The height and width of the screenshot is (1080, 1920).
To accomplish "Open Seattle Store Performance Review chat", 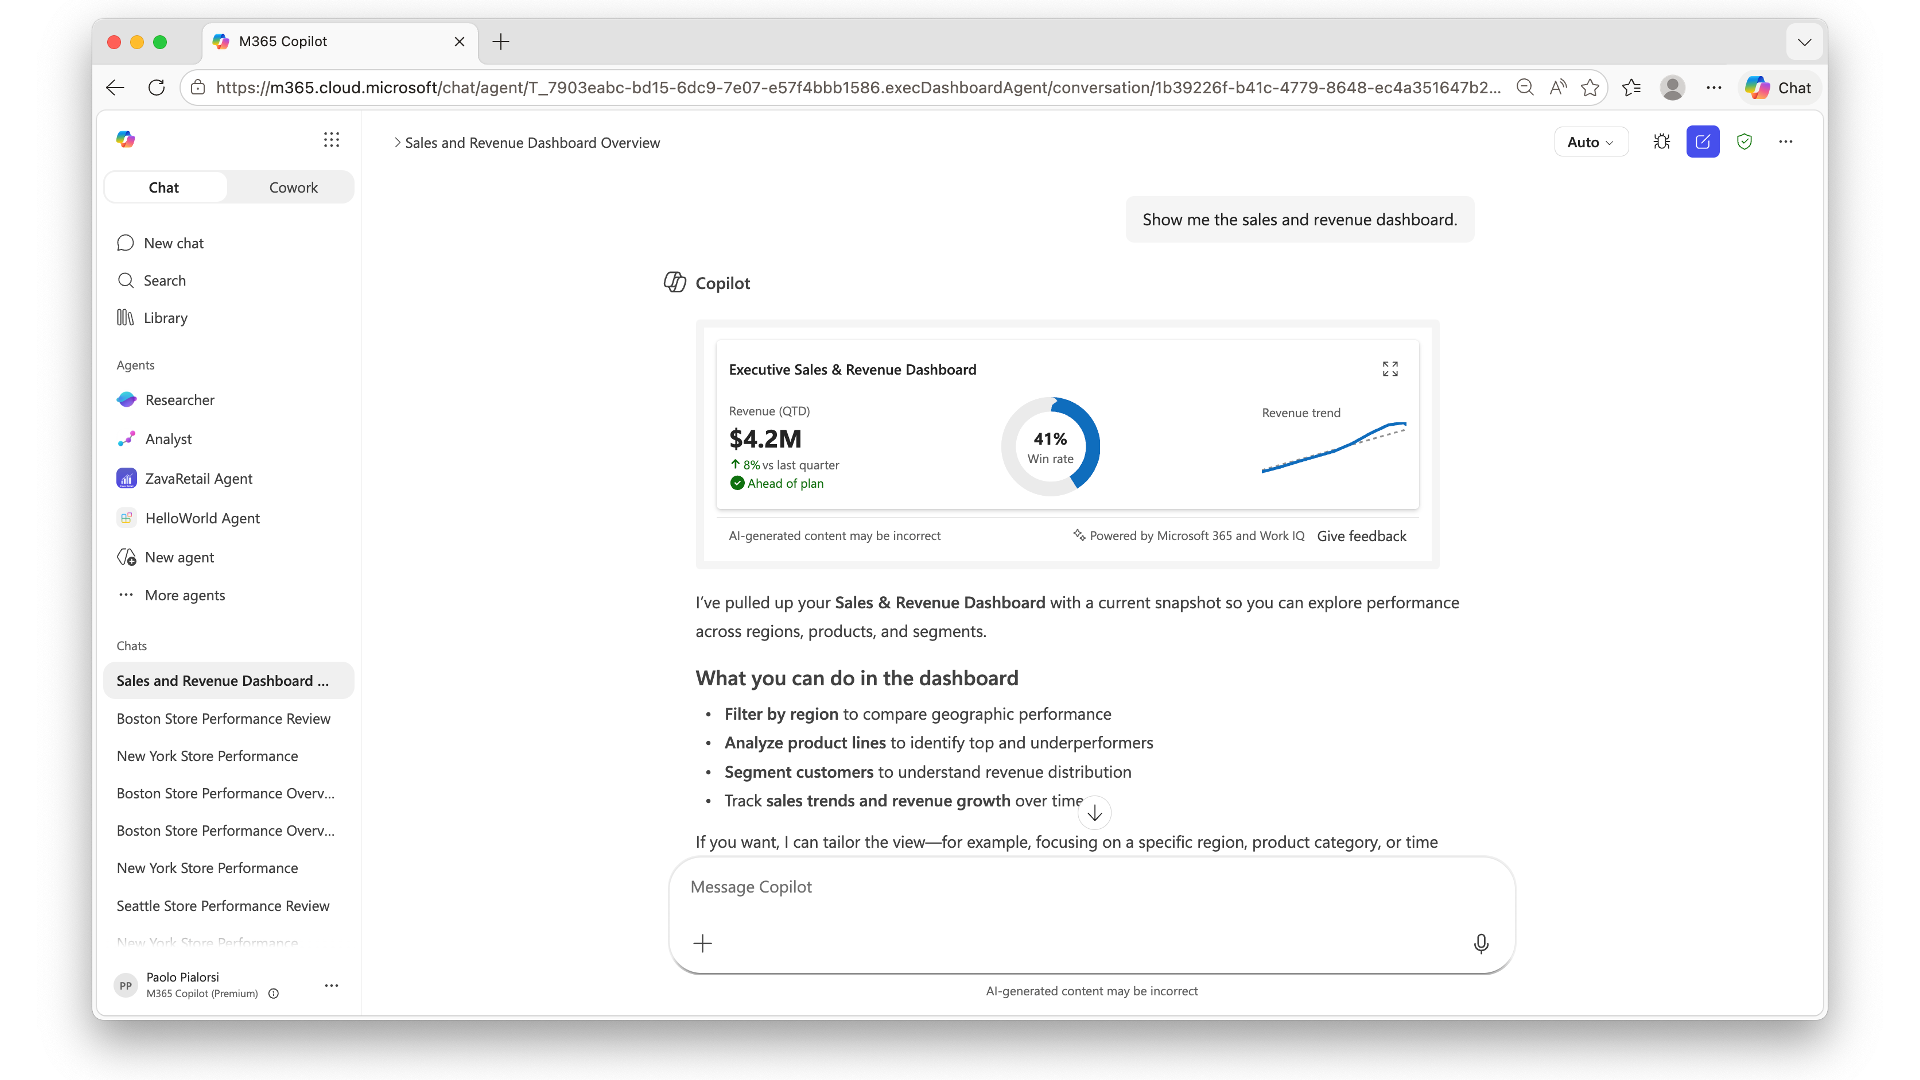I will tap(228, 906).
